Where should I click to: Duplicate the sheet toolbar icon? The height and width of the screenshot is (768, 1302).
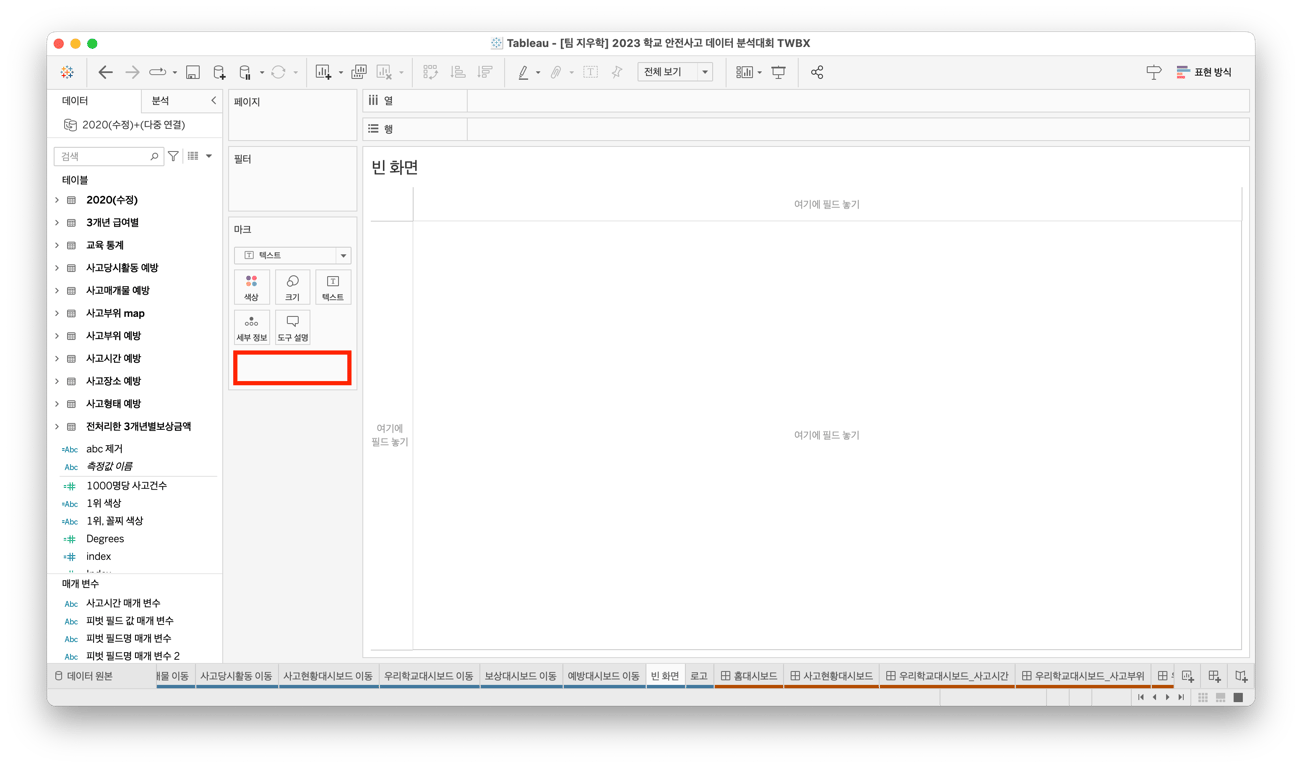click(358, 72)
